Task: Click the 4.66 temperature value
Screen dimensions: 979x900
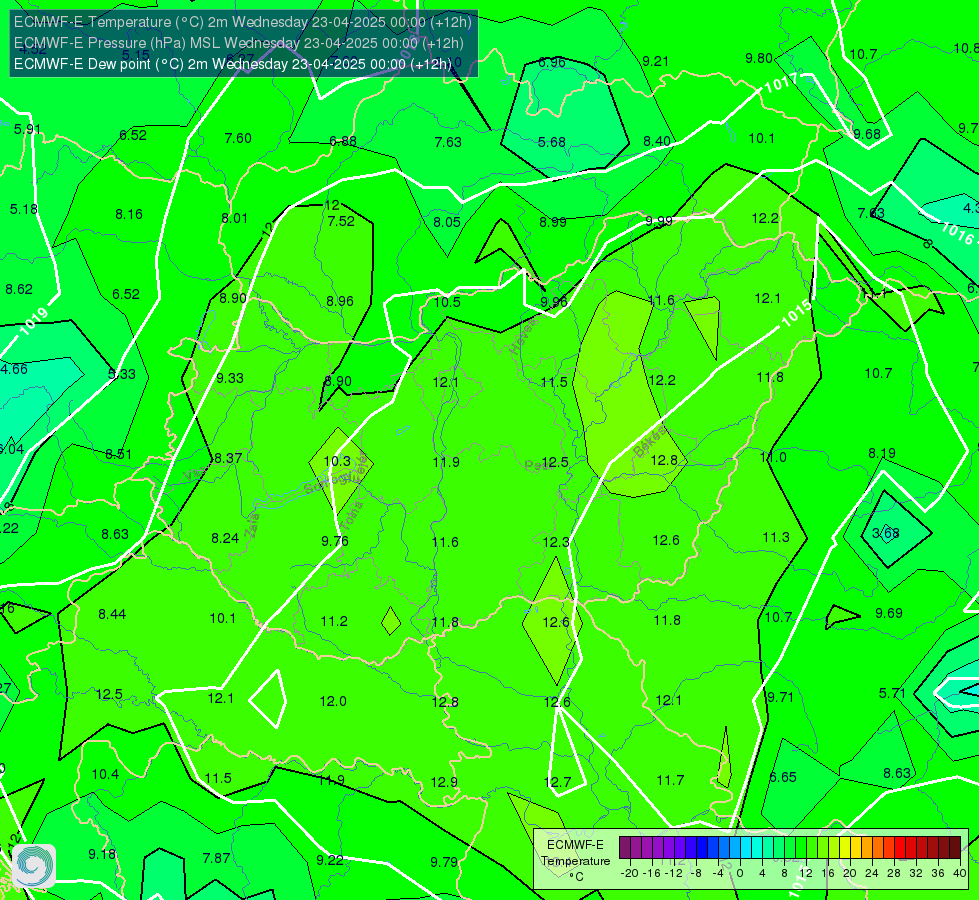Action: click(x=14, y=369)
